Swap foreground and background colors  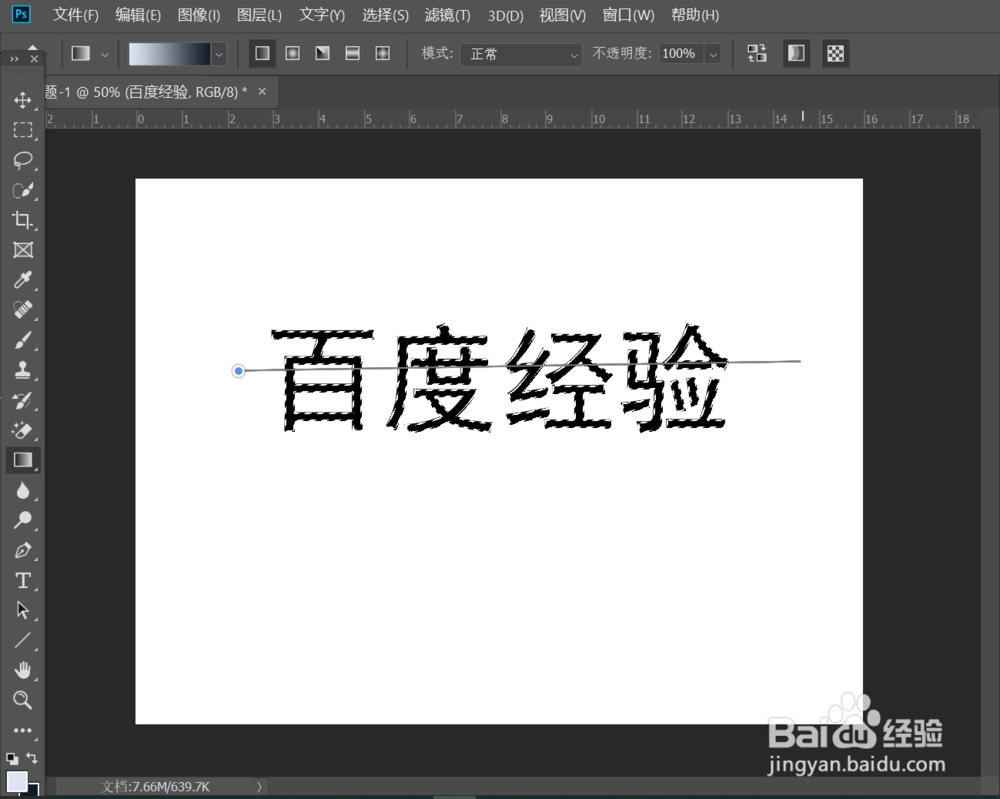point(32,758)
